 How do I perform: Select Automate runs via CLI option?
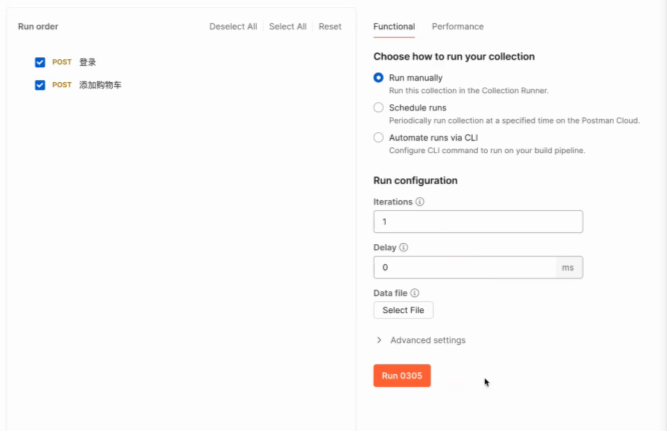point(378,137)
